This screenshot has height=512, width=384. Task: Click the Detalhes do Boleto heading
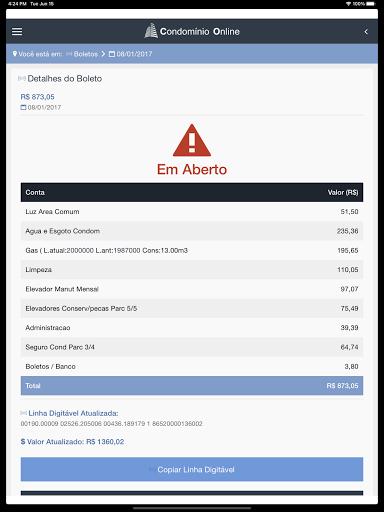[x=65, y=79]
